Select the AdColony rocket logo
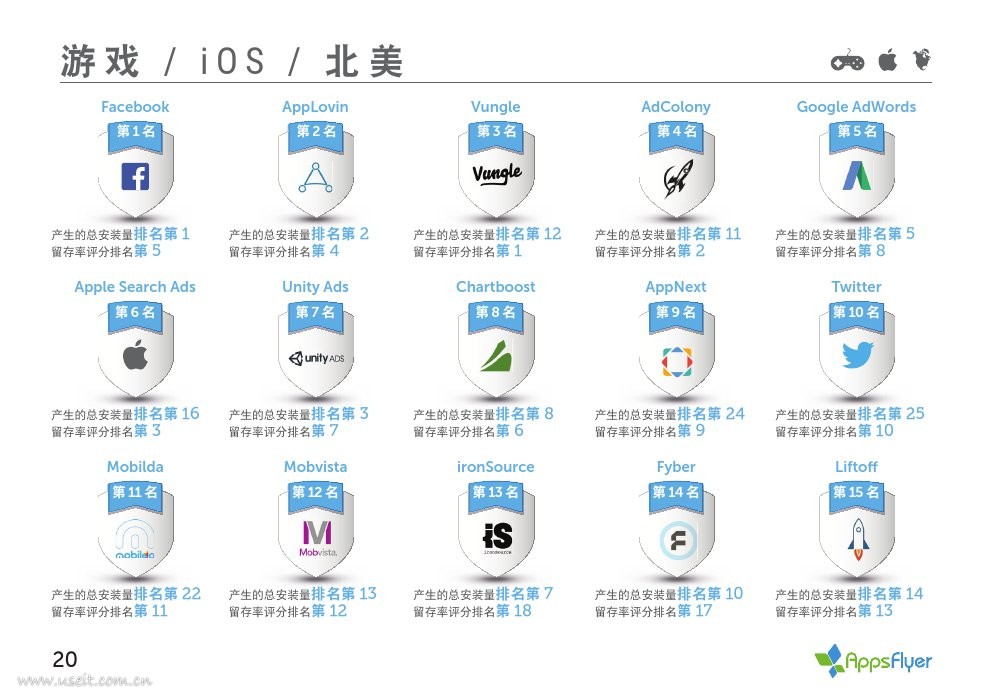992x699 pixels. coord(678,178)
